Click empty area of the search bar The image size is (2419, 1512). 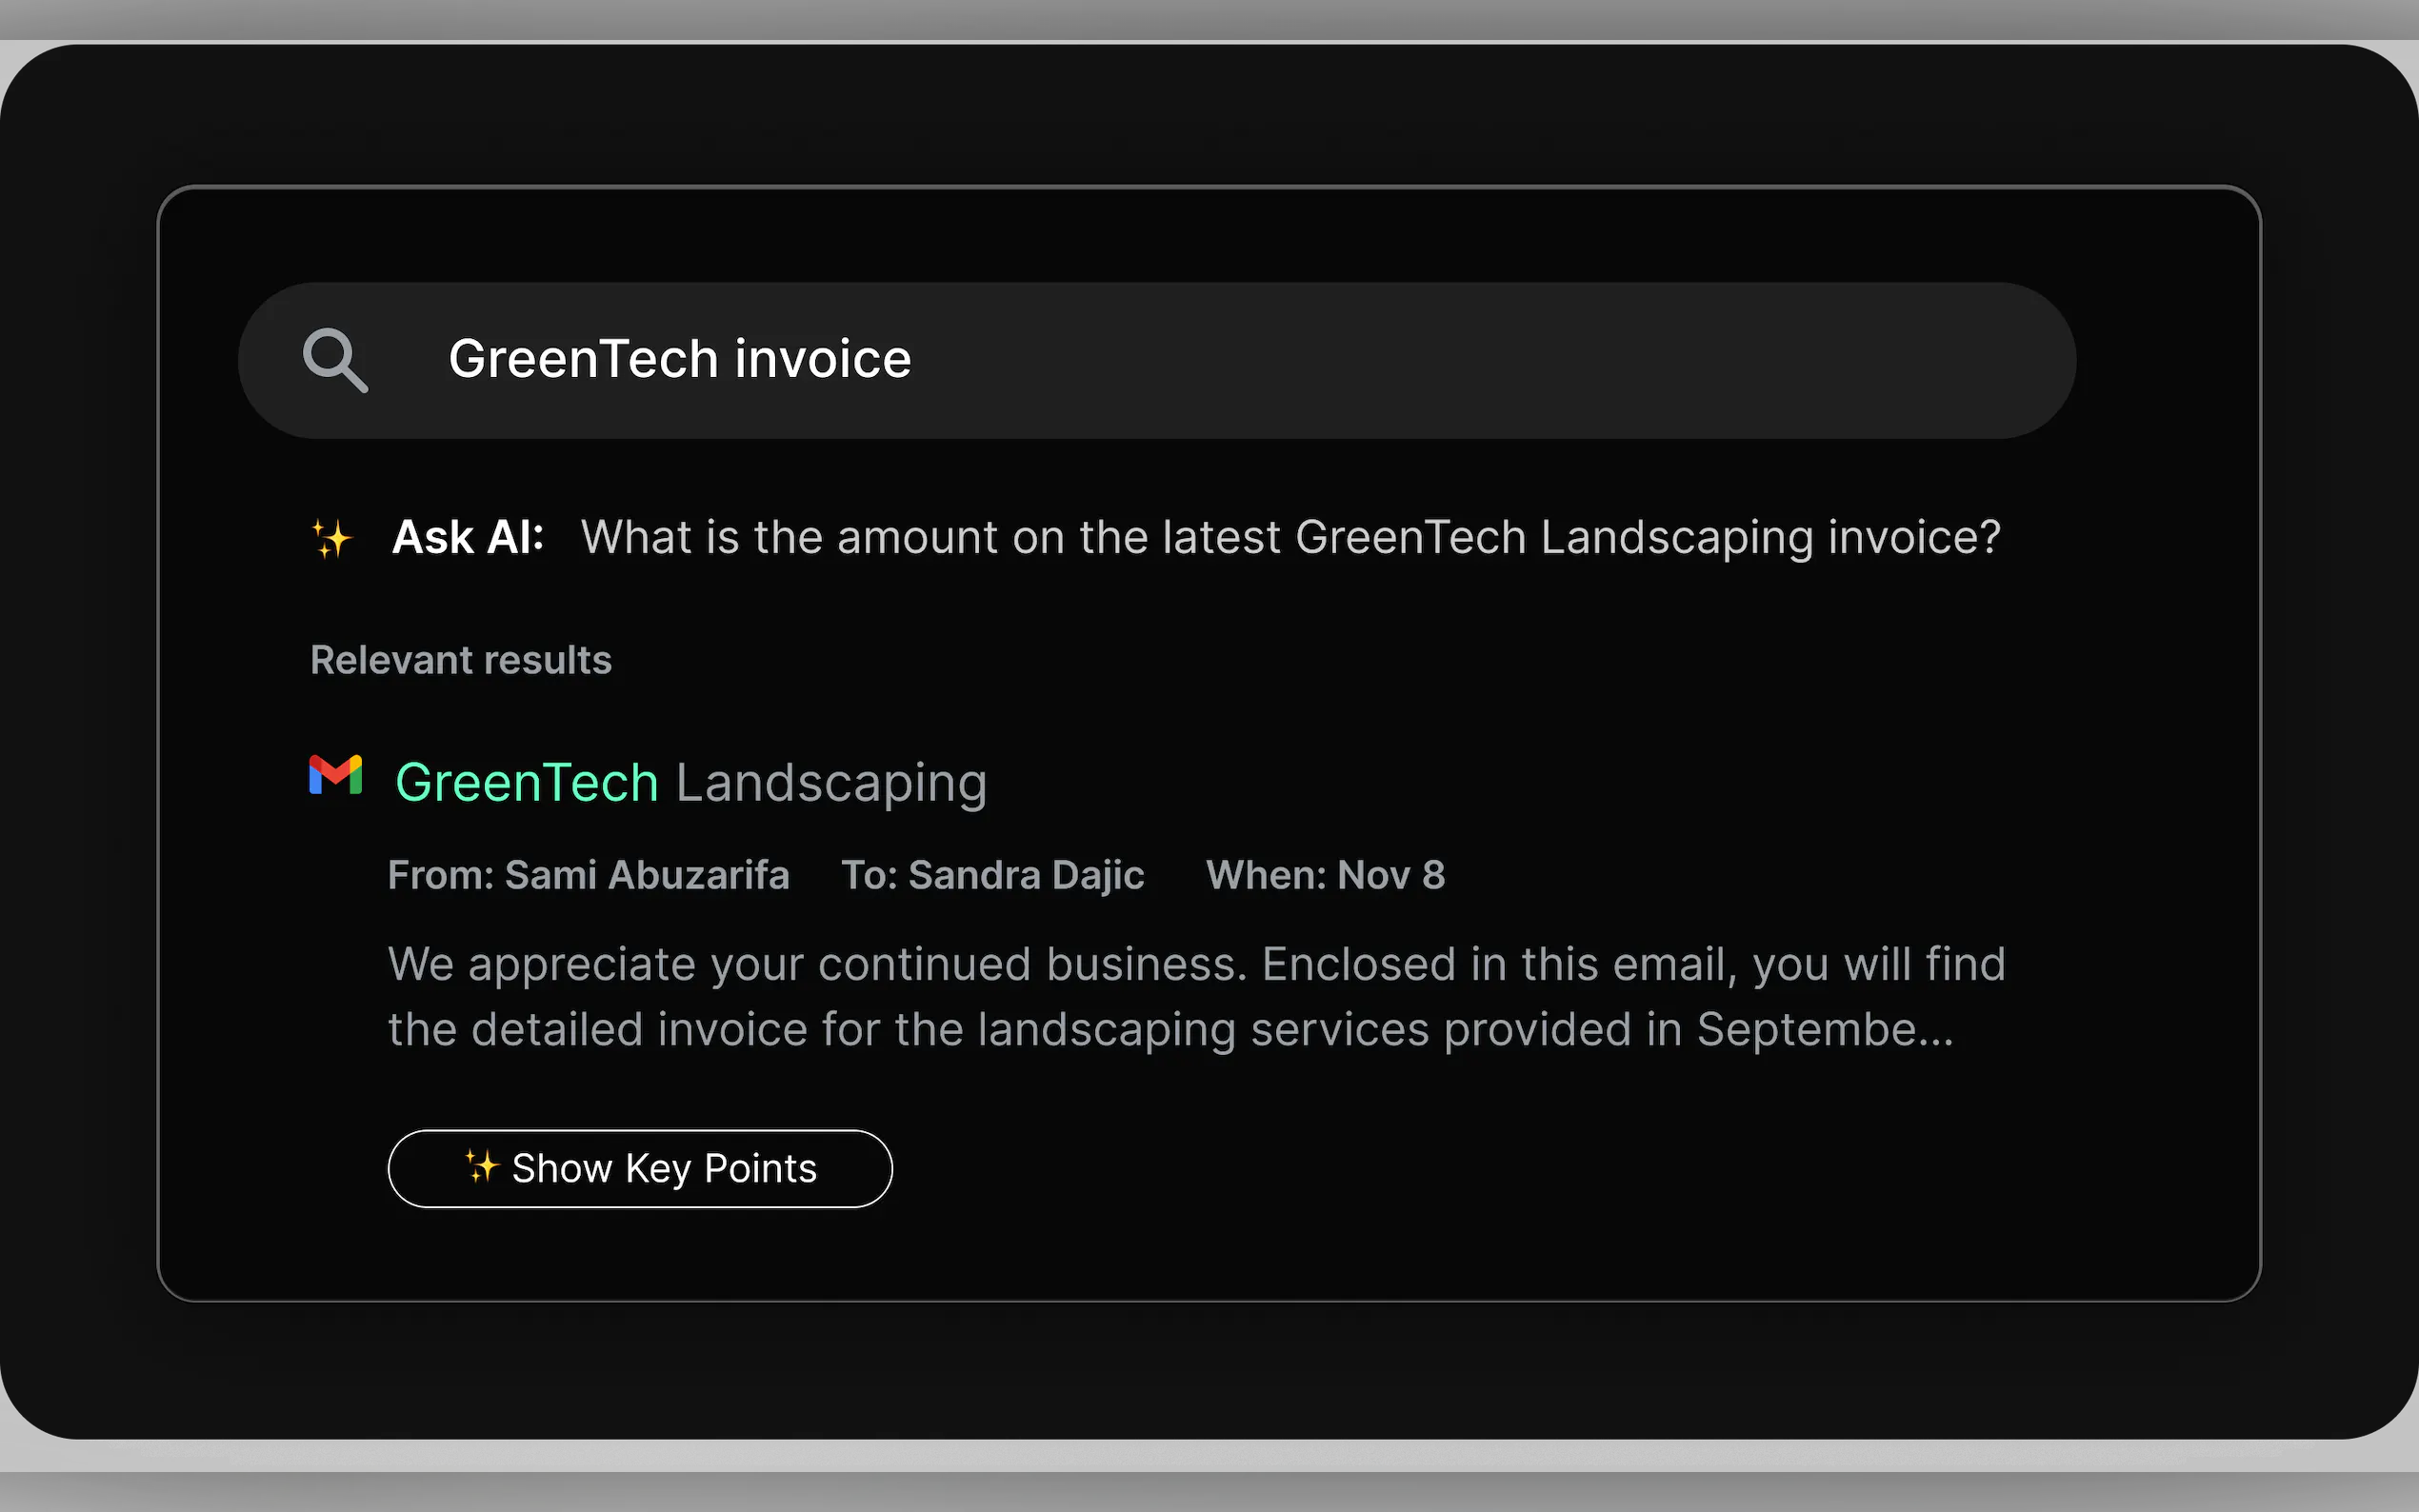click(x=1500, y=360)
